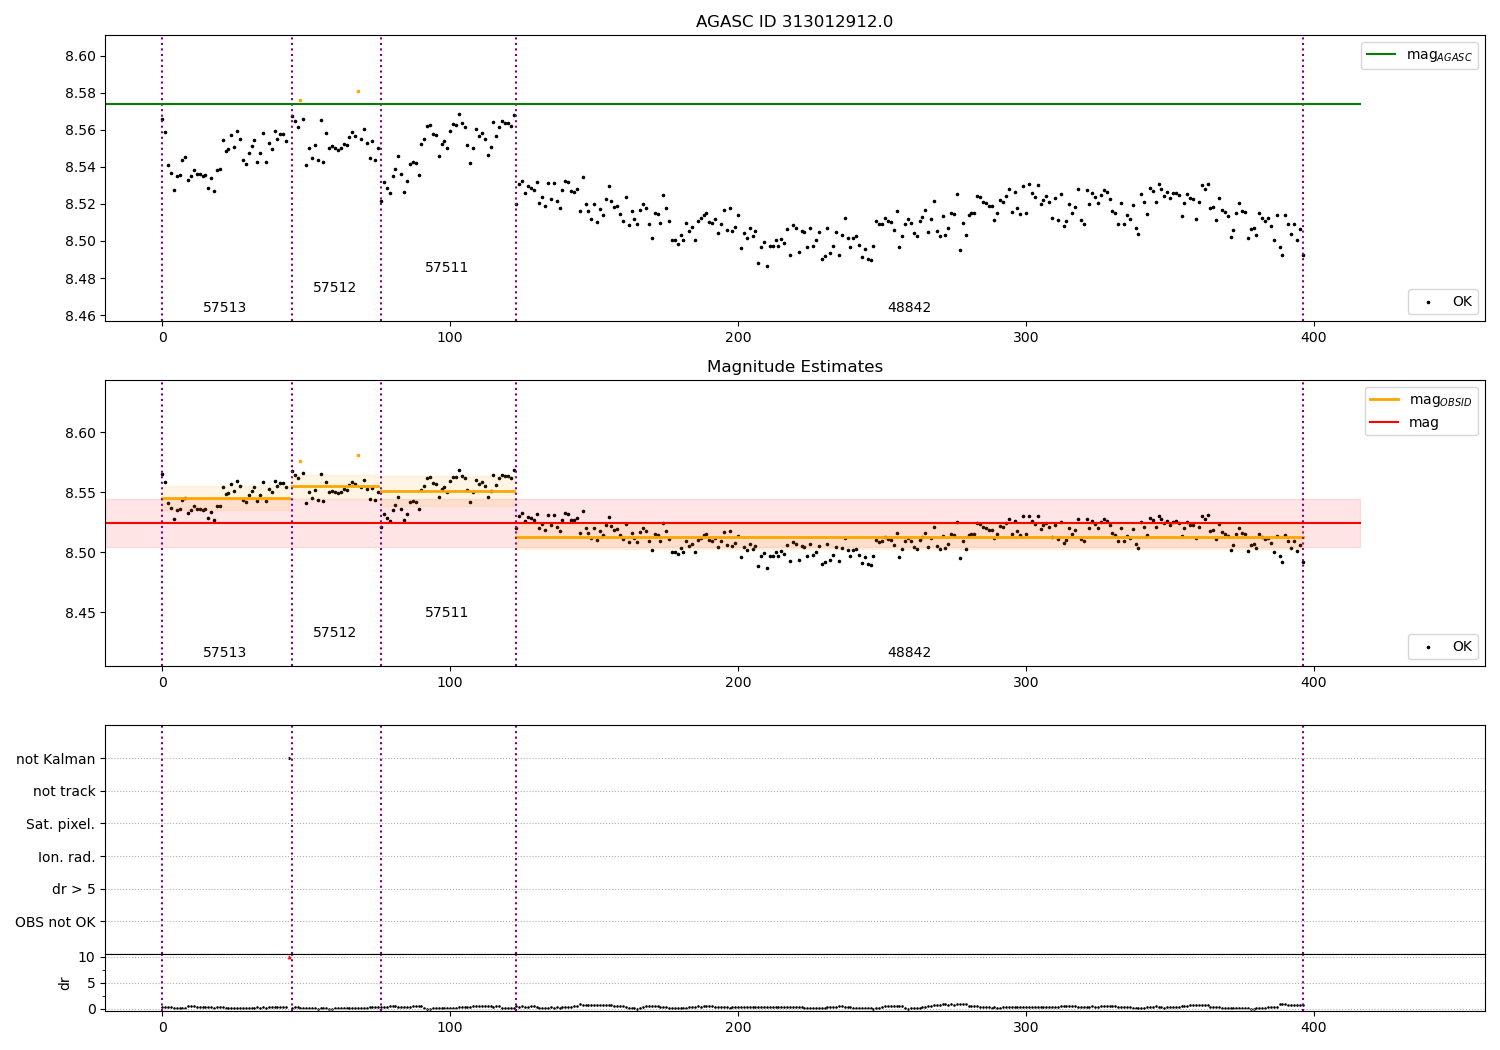Click x-axis tick 200 in top plot
The height and width of the screenshot is (1050, 1500).
pos(738,338)
